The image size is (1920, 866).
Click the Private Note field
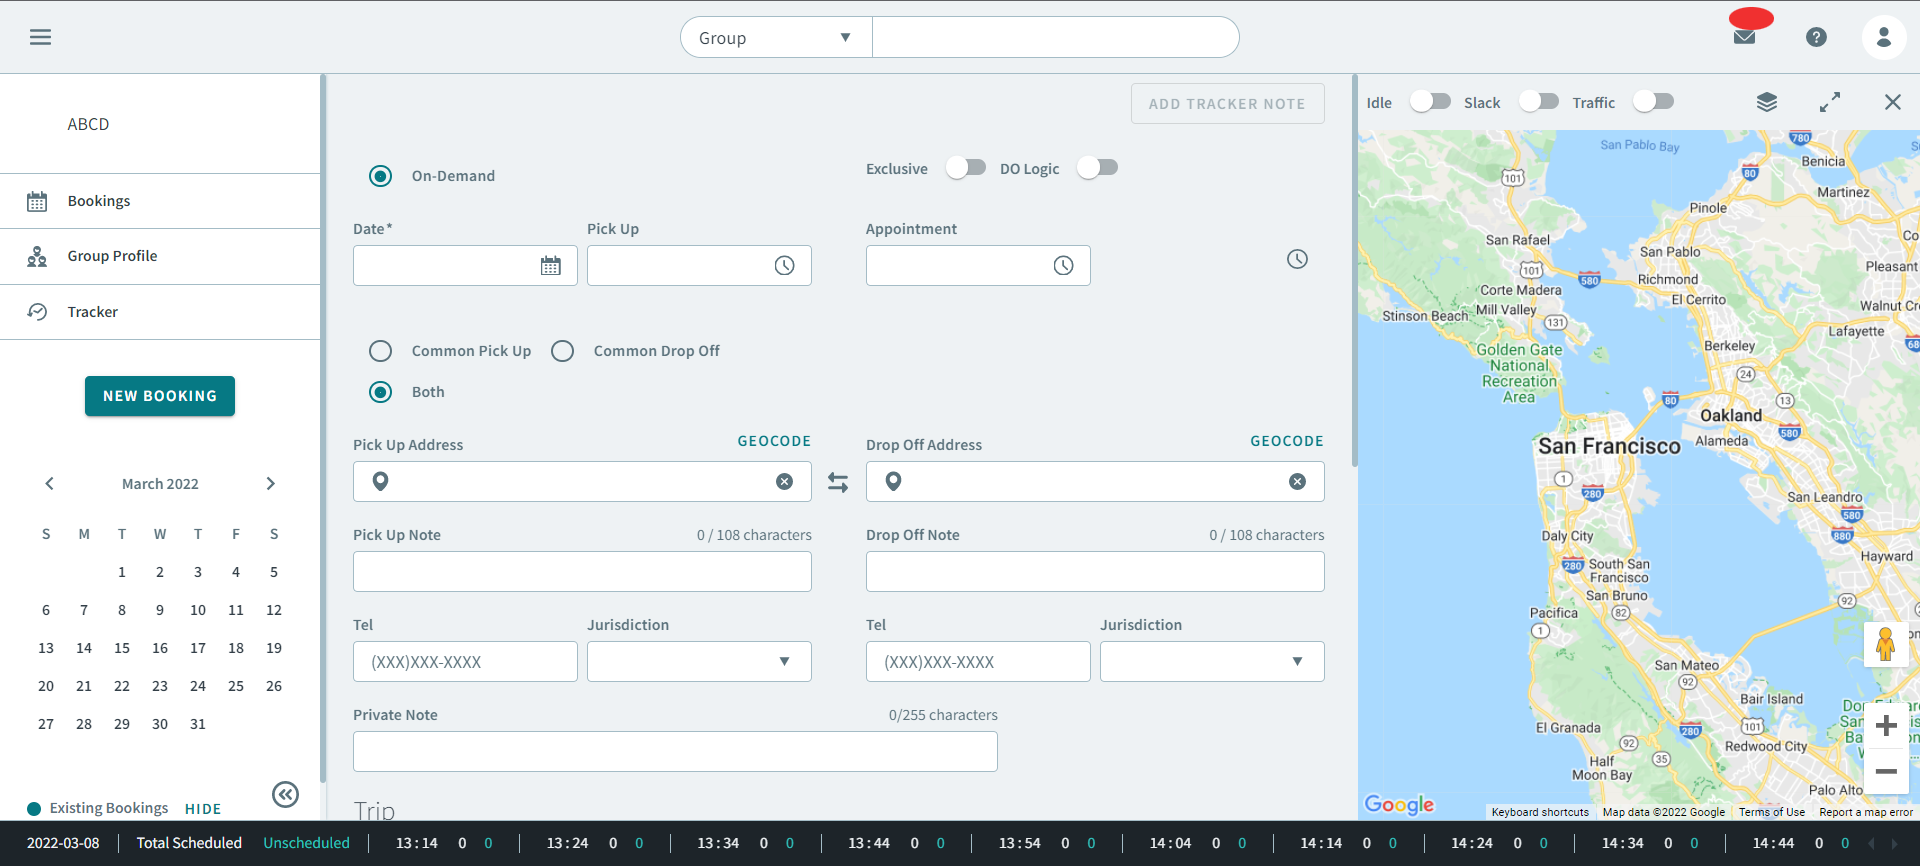tap(675, 752)
